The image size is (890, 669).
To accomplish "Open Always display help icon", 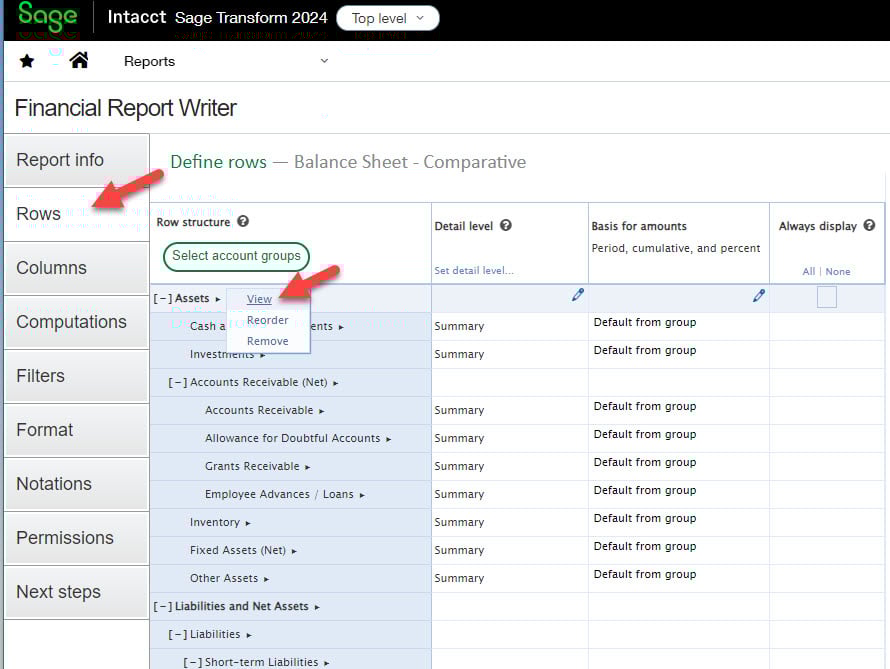I will (869, 226).
